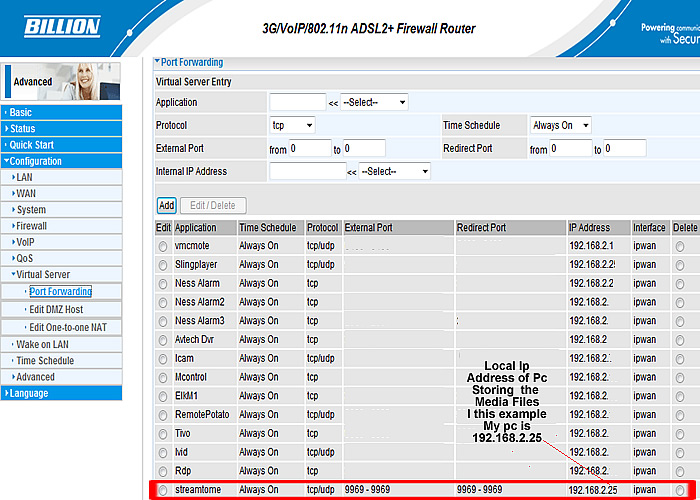Click the Interface column header
Screen dimensions: 700x500
click(x=649, y=228)
